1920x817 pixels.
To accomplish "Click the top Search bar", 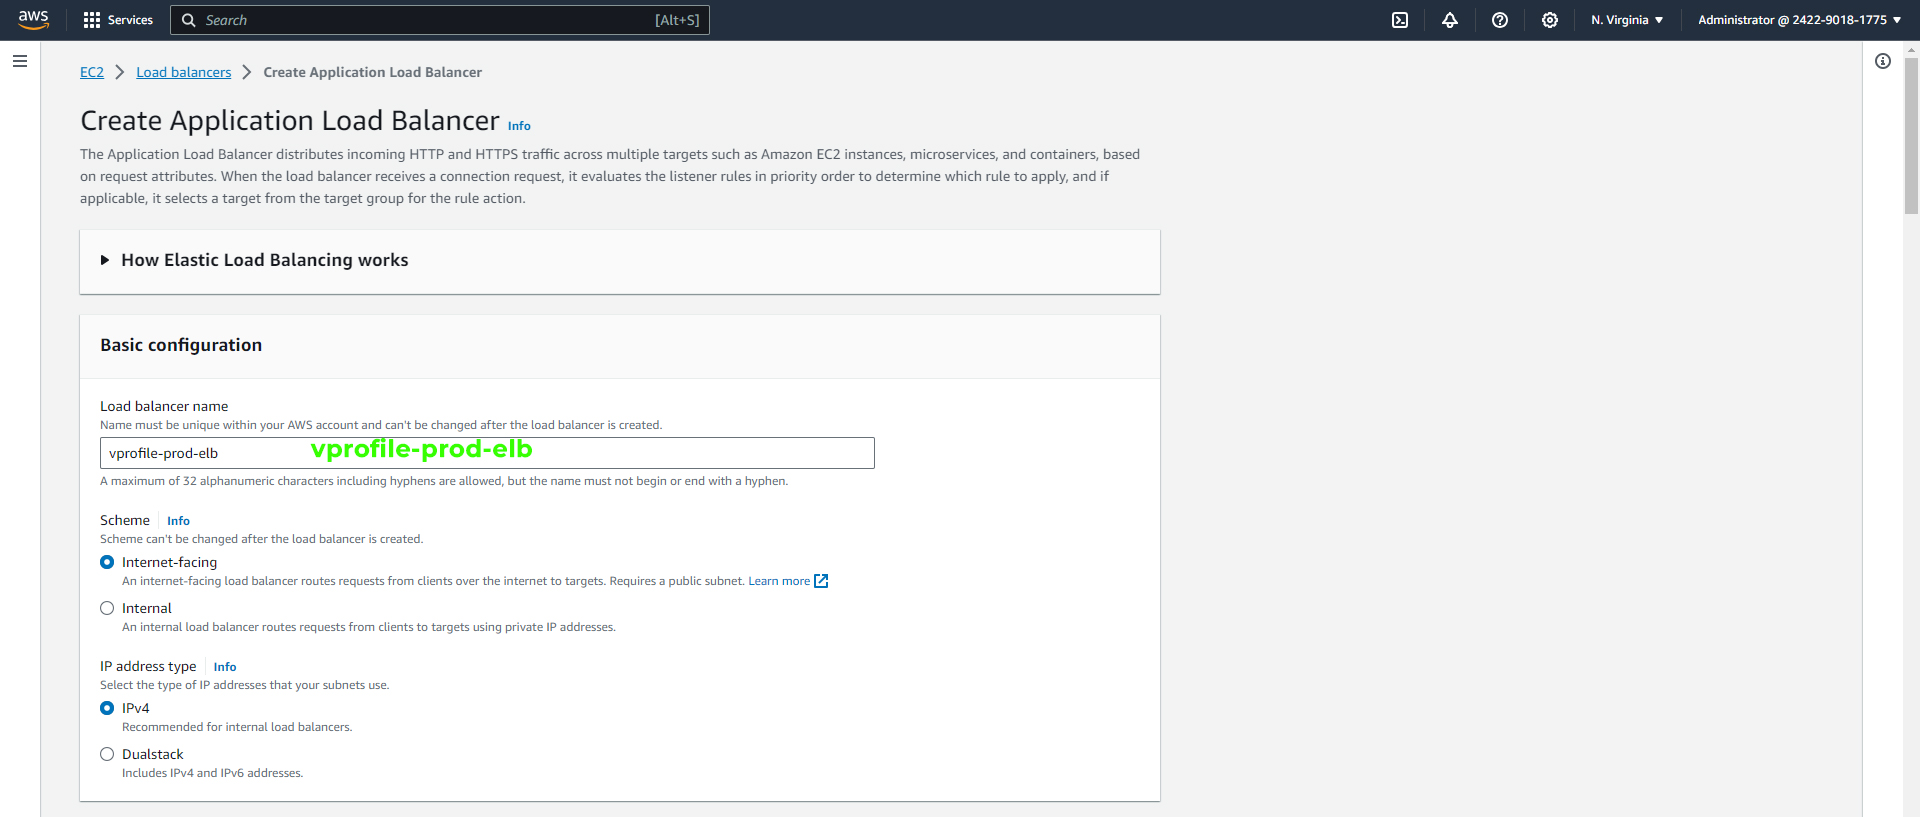I will [440, 20].
